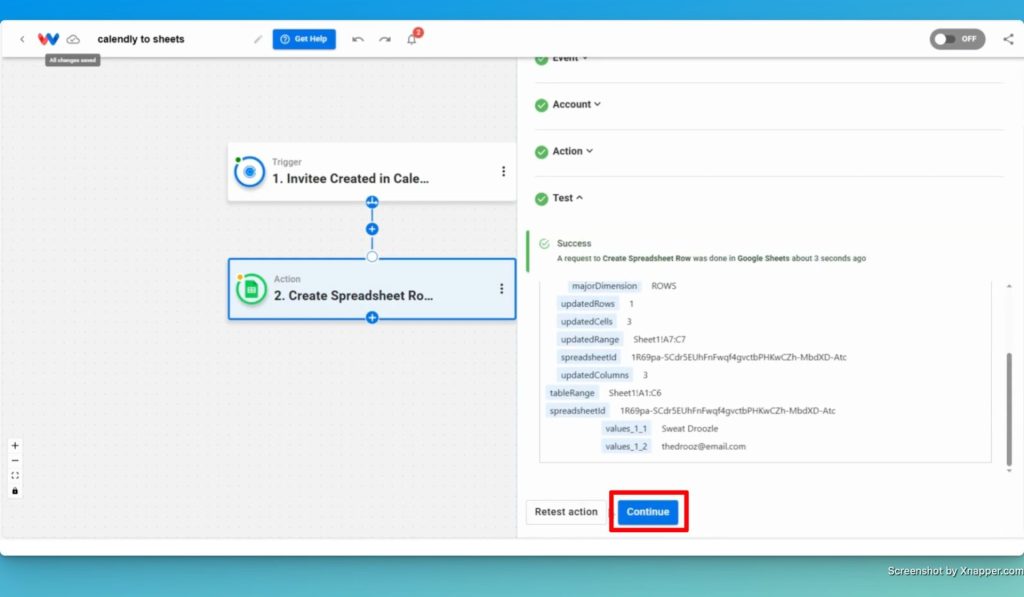Click the thedrooz@email.com value

[703, 447]
